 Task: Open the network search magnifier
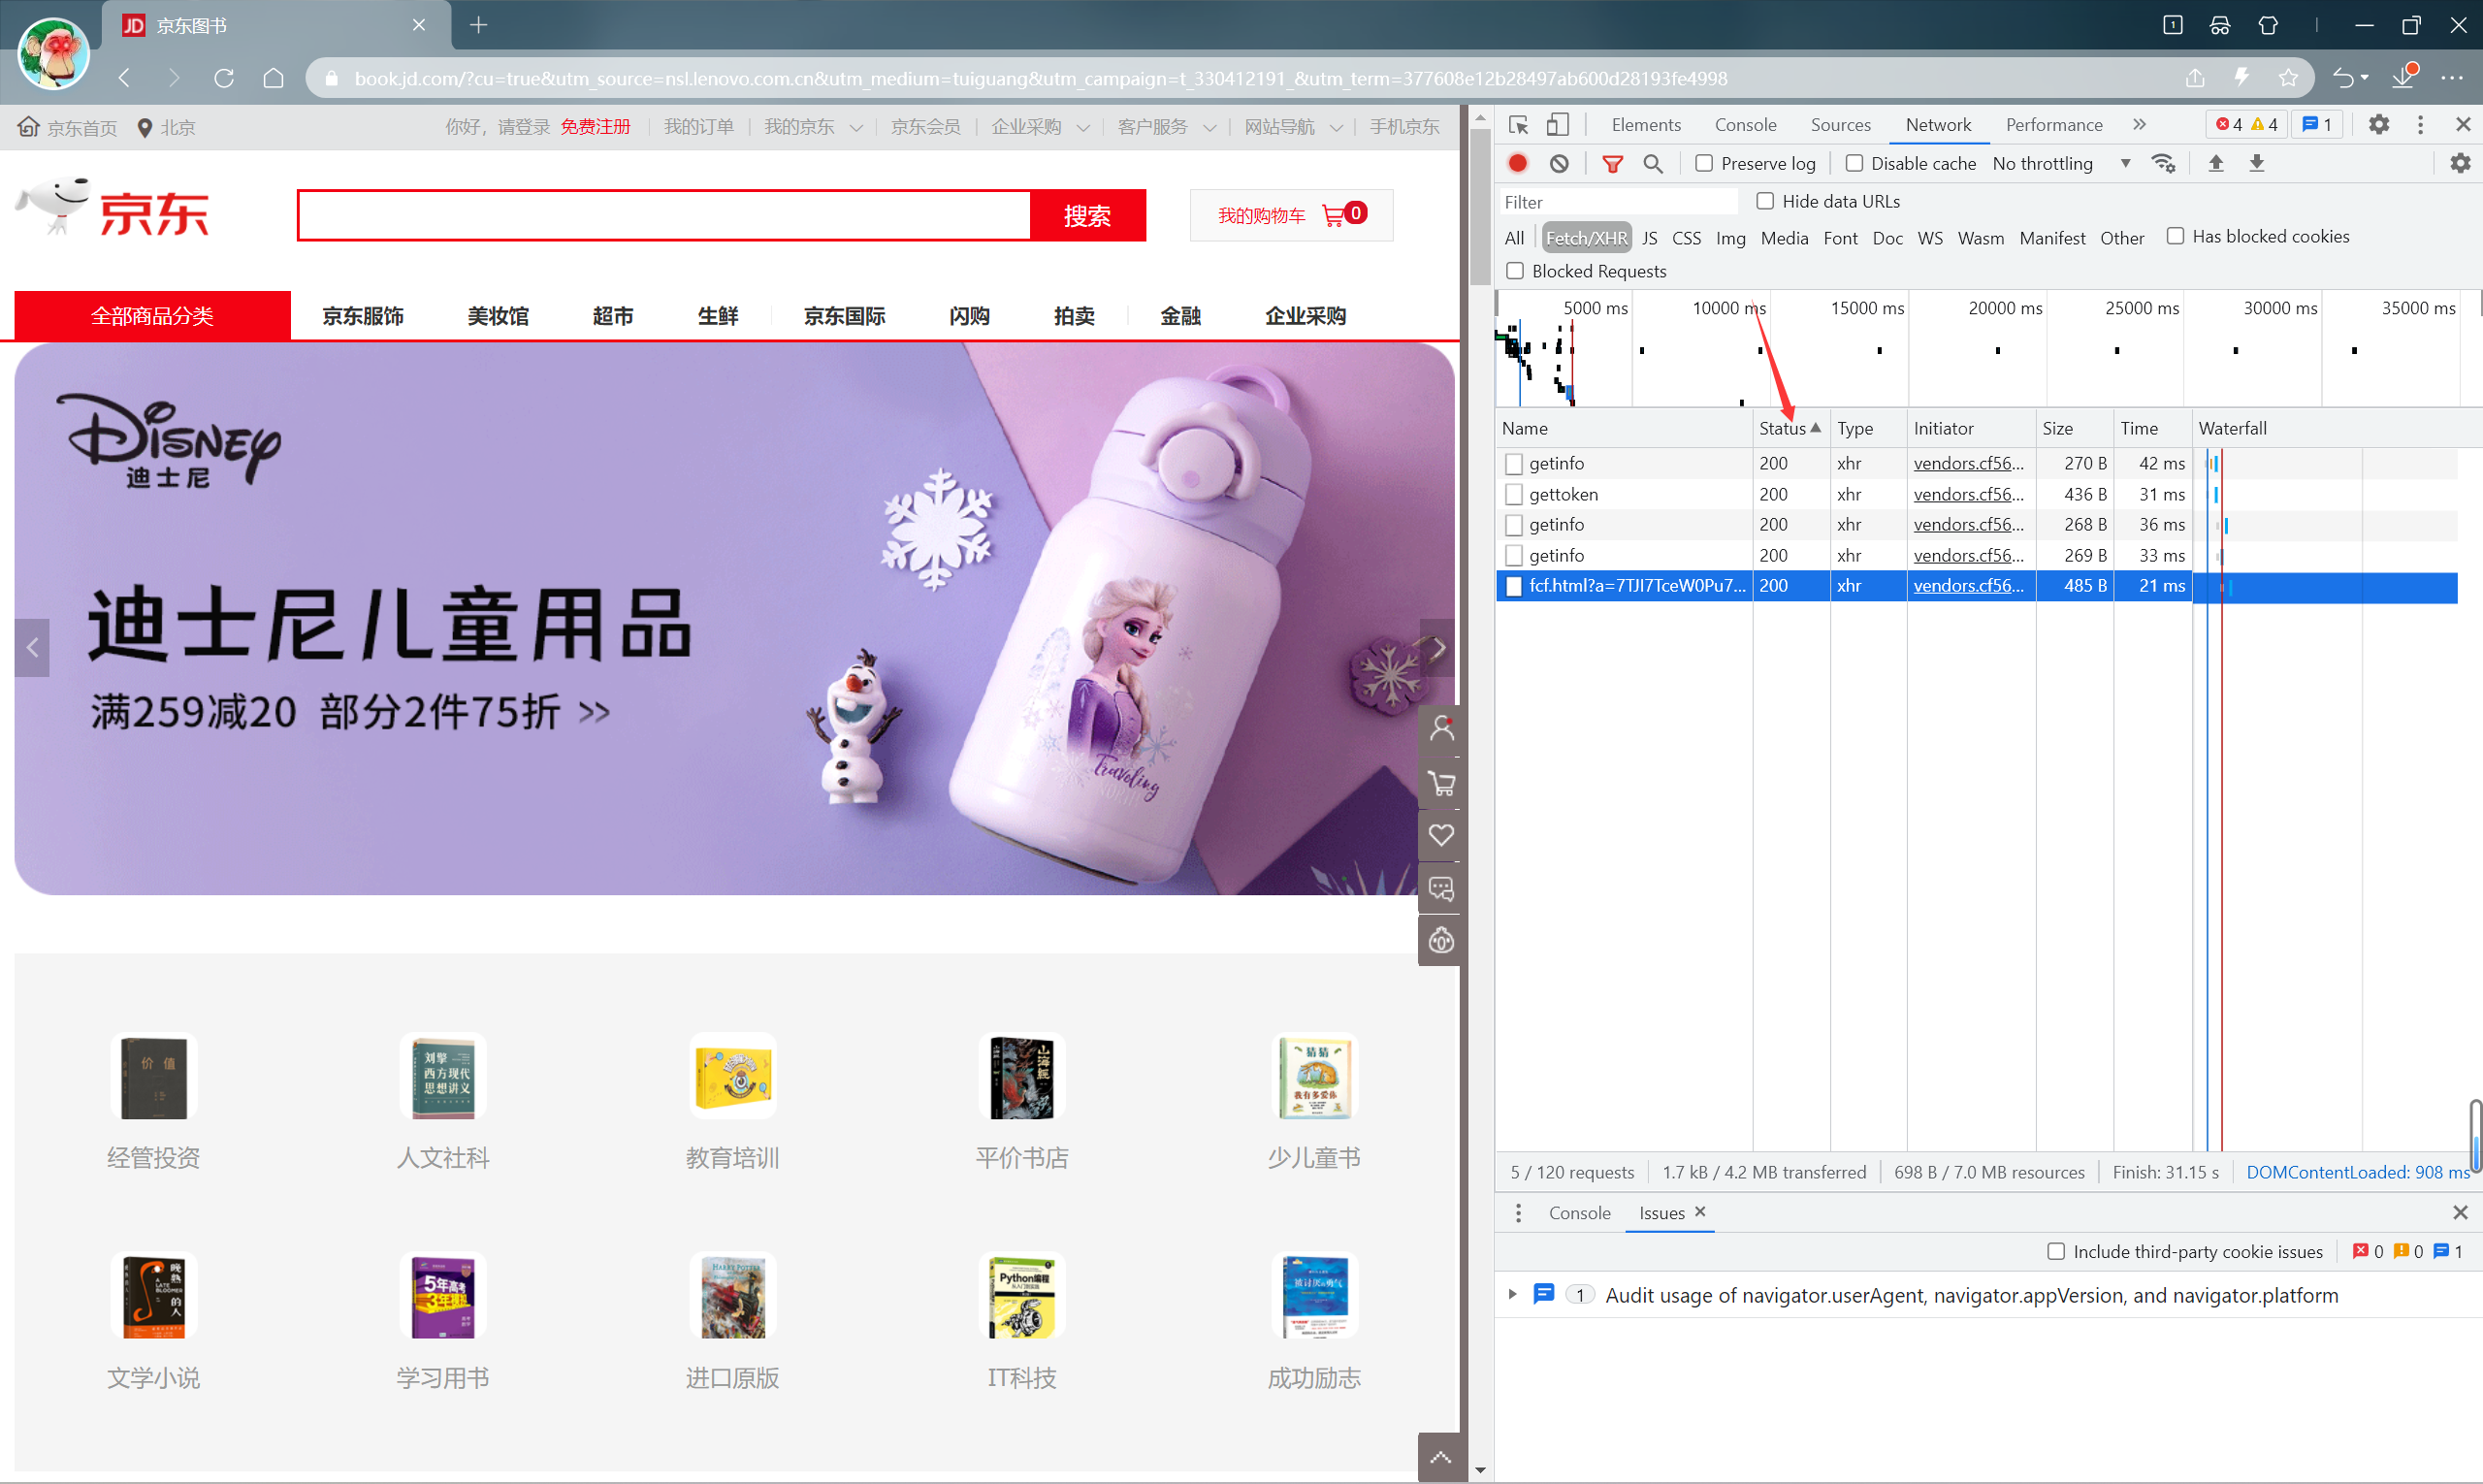1653,163
